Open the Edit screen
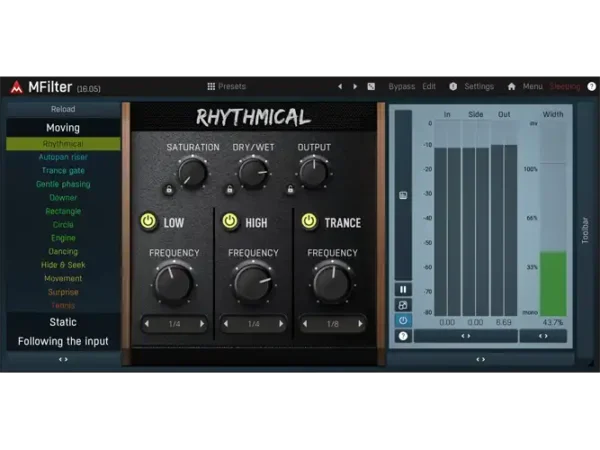600x450 pixels. tap(429, 86)
